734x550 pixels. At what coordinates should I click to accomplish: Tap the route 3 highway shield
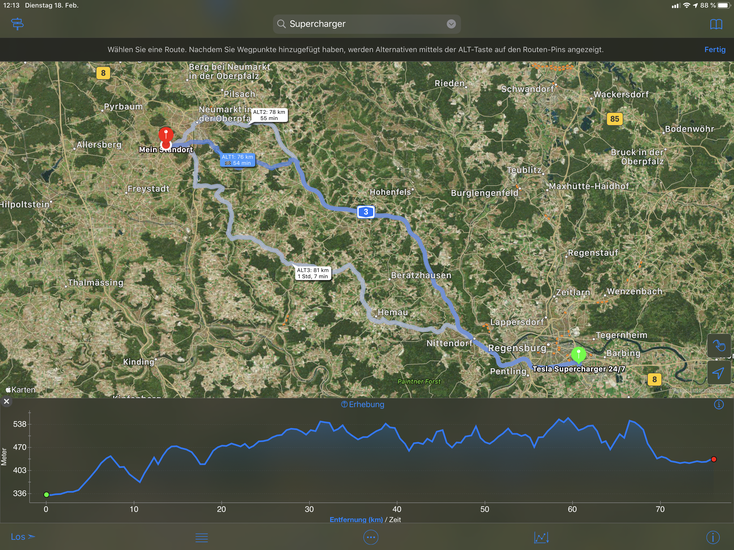pyautogui.click(x=366, y=212)
